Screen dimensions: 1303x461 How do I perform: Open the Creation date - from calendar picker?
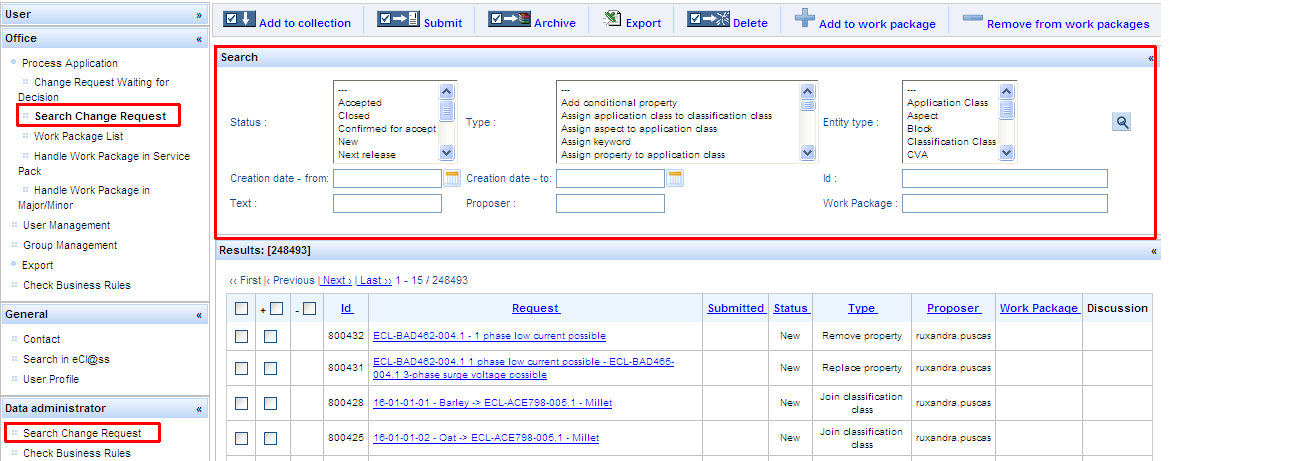452,178
